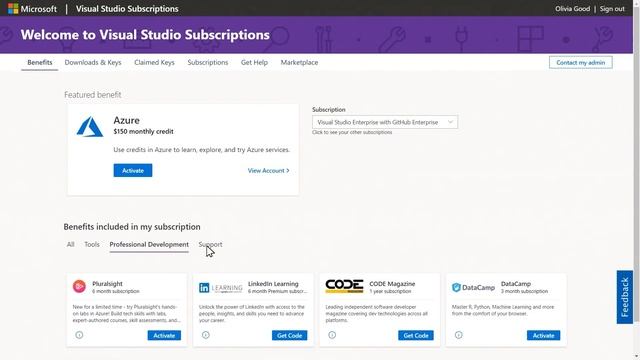Open the Feedback side panel

coord(624,297)
